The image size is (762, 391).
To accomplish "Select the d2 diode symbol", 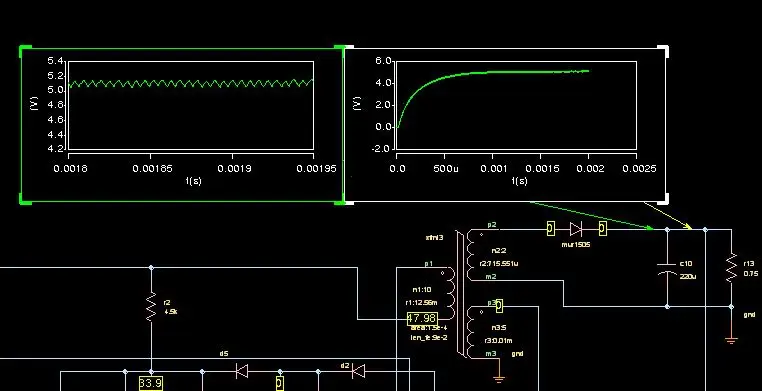I will [358, 372].
